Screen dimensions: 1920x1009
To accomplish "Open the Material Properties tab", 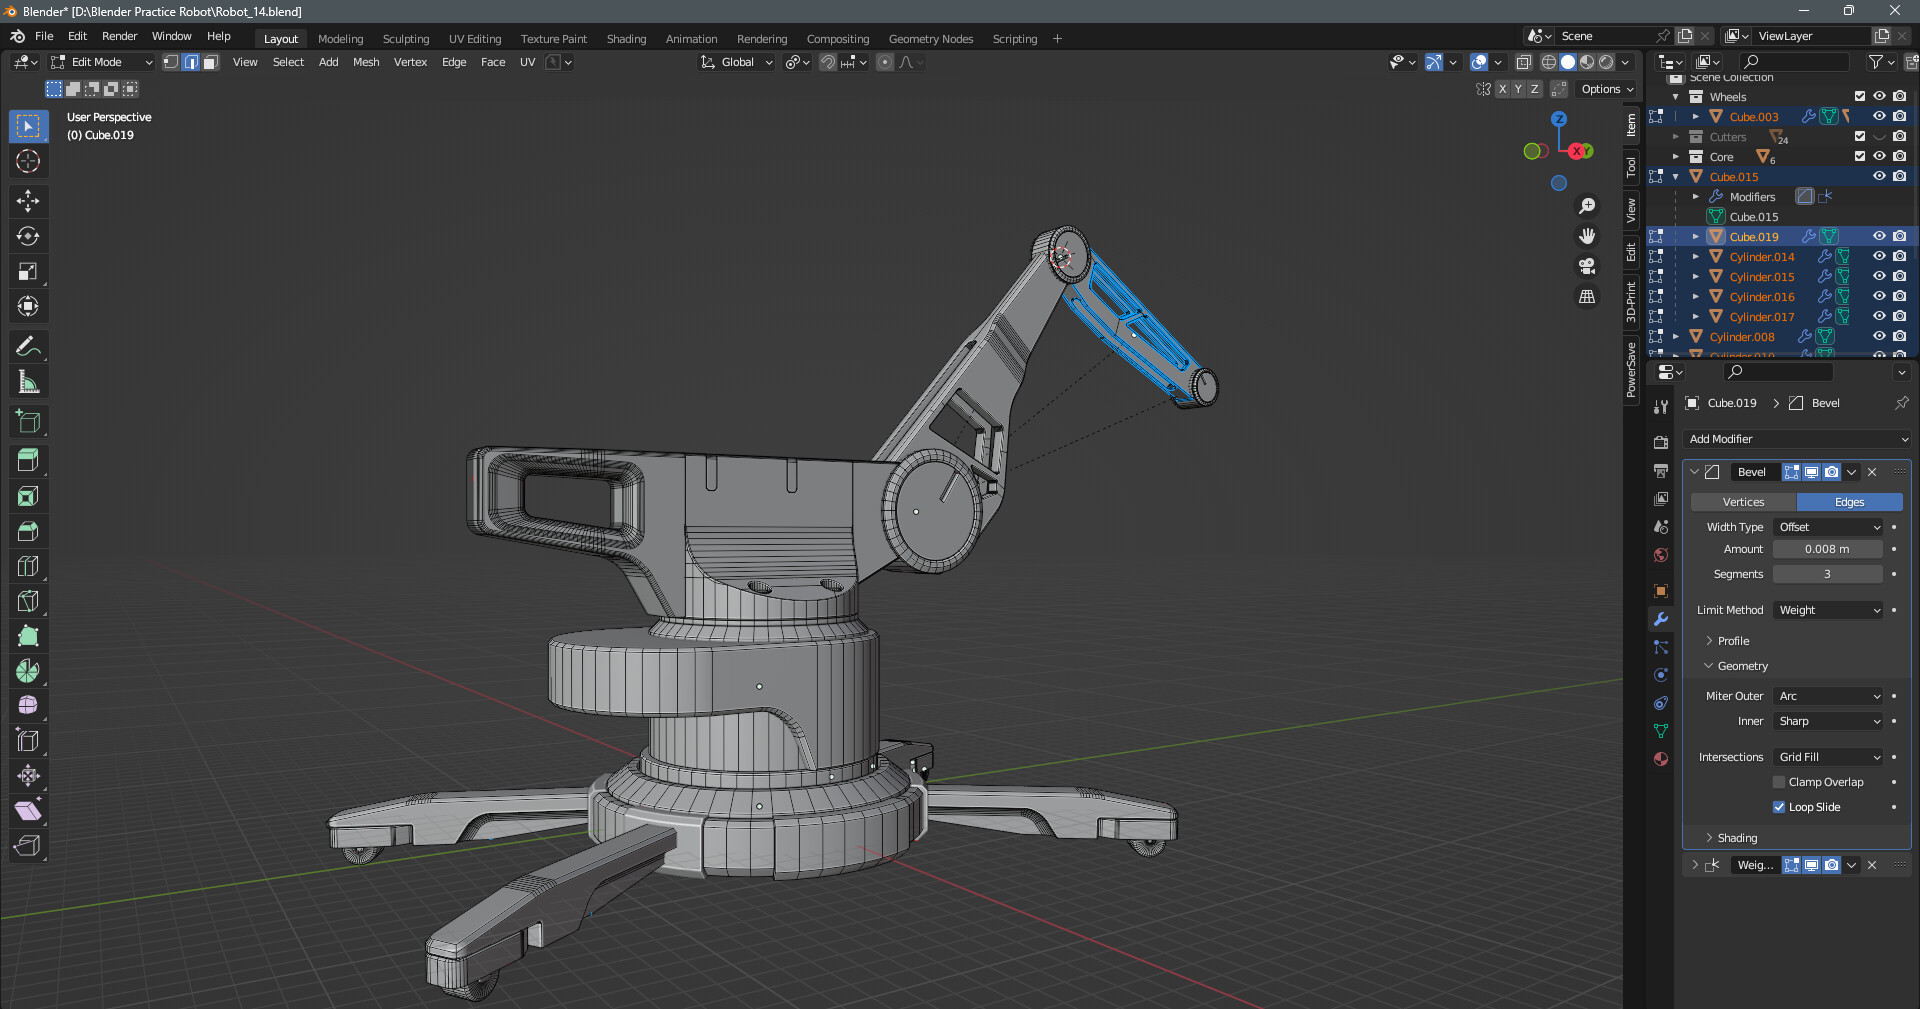I will 1661,760.
